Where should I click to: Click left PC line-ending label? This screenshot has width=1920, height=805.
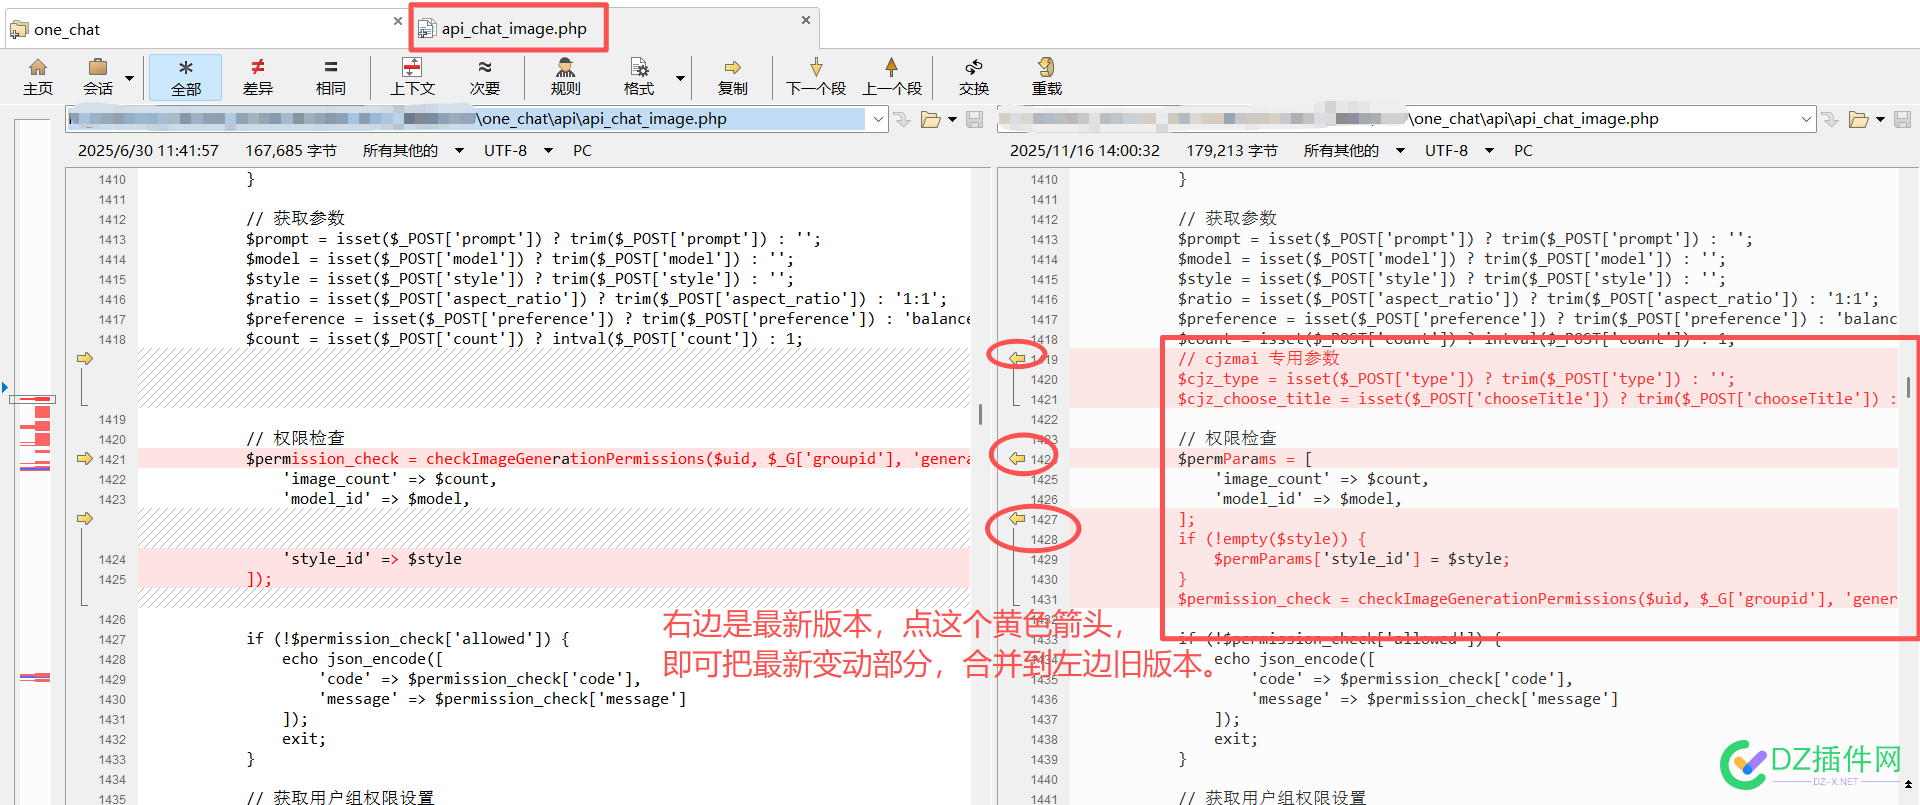click(x=582, y=150)
